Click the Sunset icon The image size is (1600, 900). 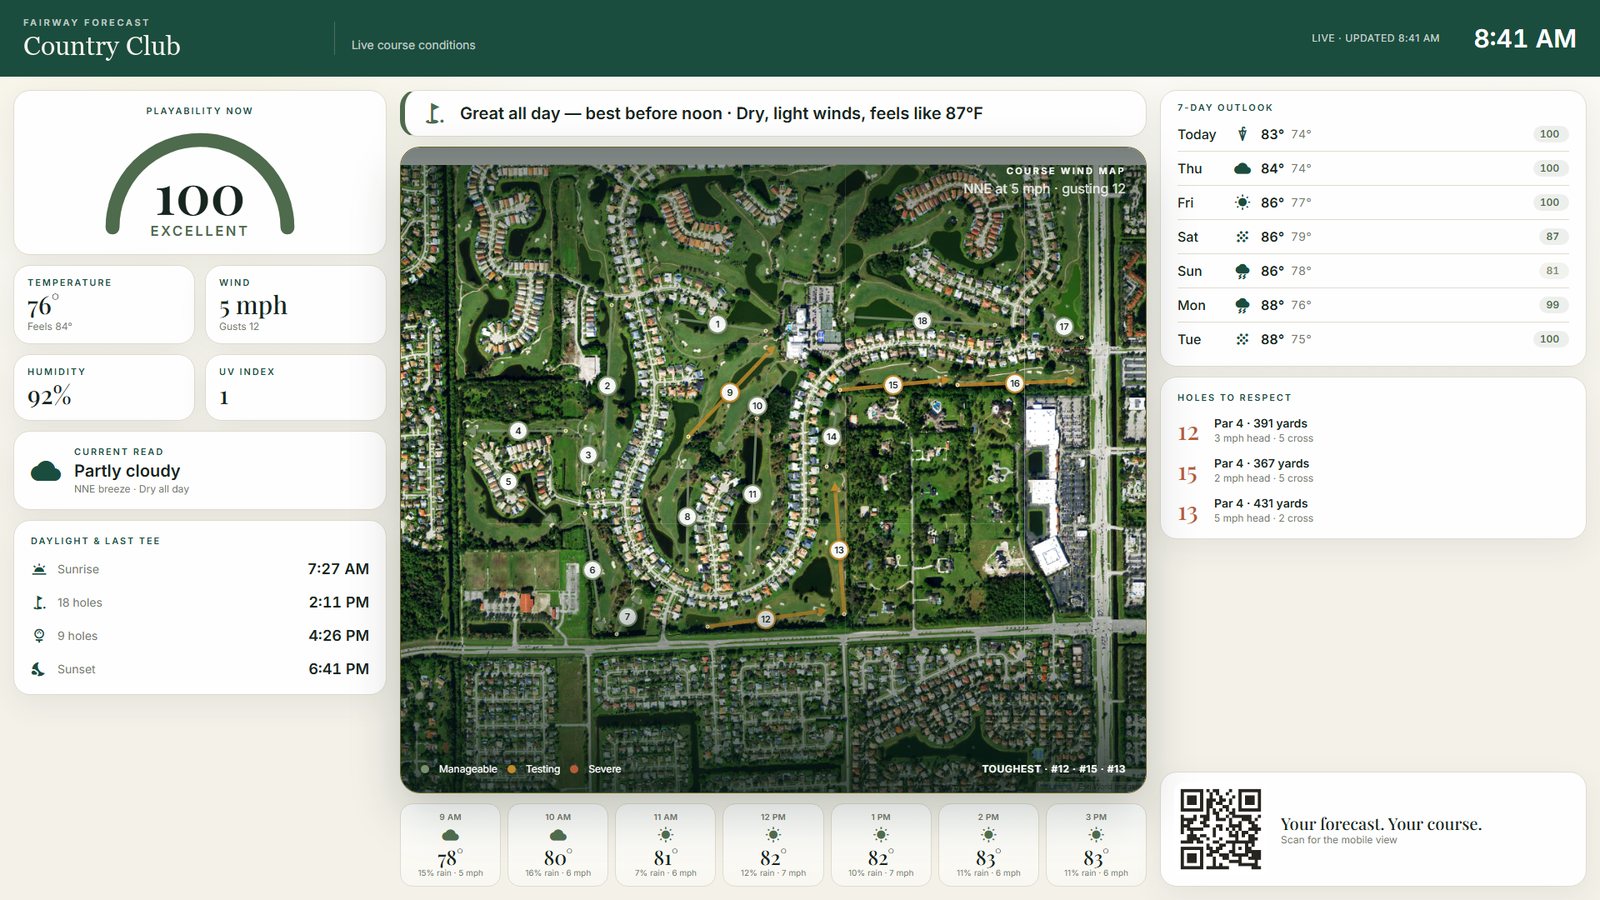[x=39, y=669]
